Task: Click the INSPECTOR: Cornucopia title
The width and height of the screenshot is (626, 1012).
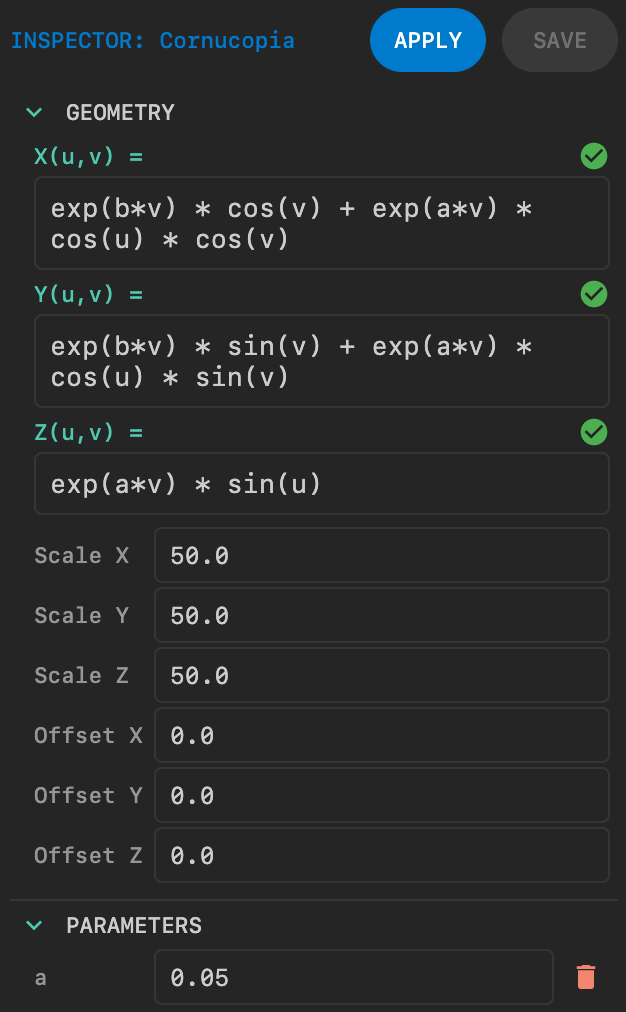Action: point(152,41)
